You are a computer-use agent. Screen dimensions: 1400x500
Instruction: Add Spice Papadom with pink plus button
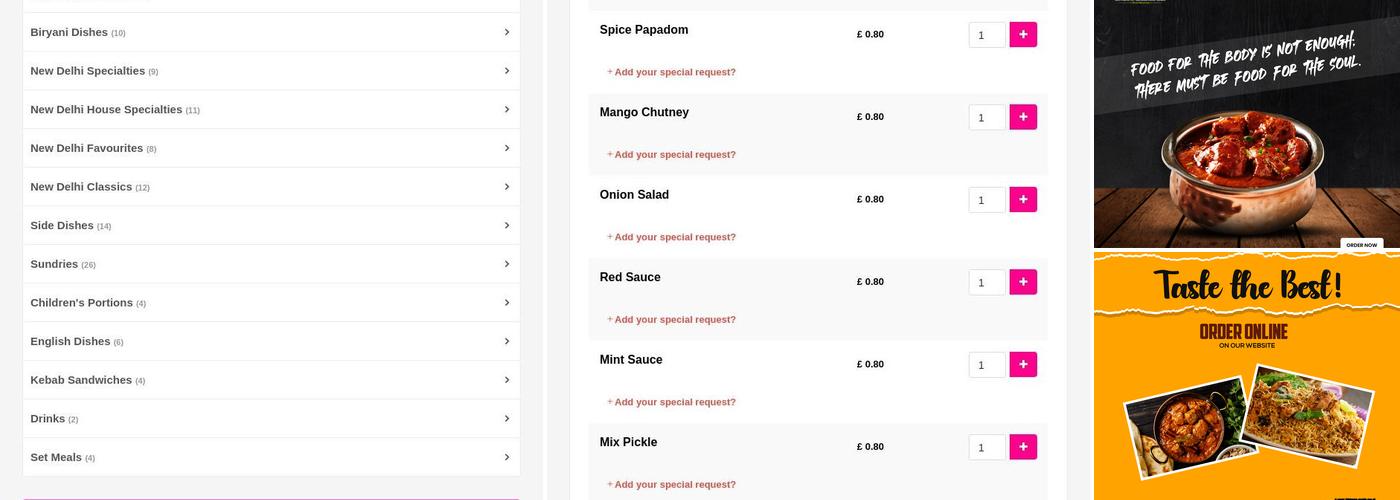click(x=1023, y=35)
